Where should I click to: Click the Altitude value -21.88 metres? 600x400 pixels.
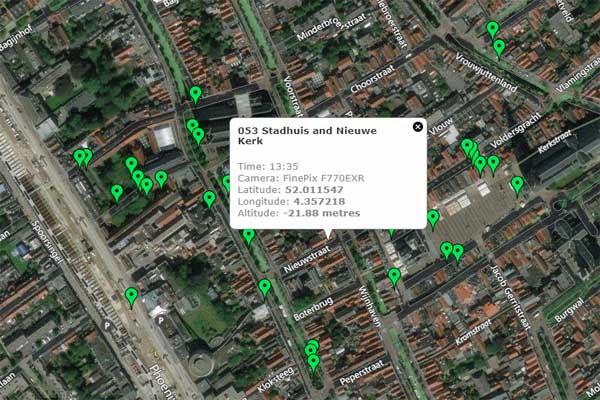point(322,213)
